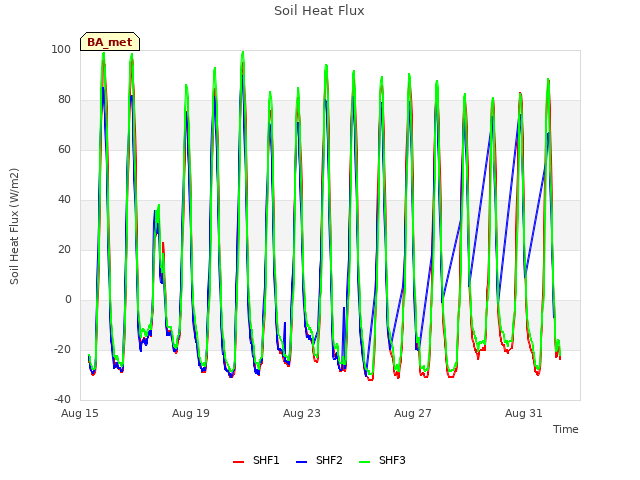Click the Aug 27 tick label
This screenshot has height=480, width=640.
(x=413, y=413)
